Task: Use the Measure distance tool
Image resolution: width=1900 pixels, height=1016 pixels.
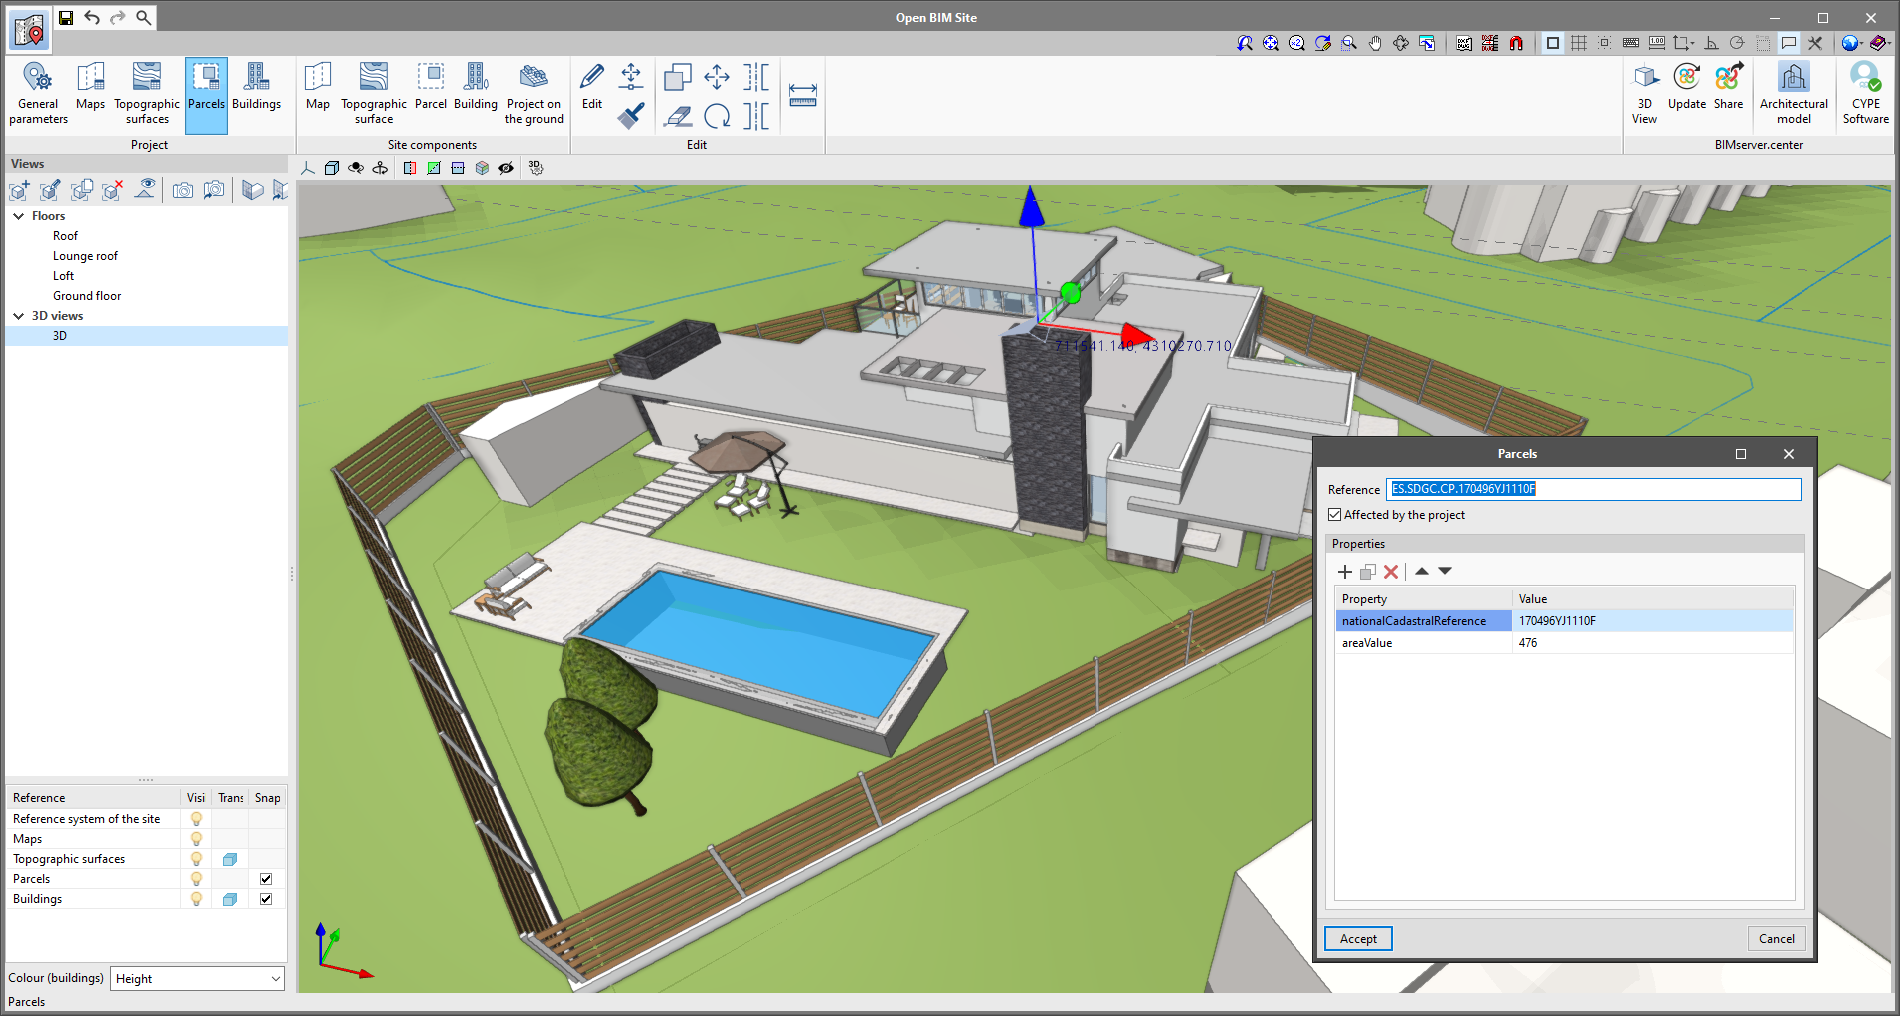Action: click(803, 95)
